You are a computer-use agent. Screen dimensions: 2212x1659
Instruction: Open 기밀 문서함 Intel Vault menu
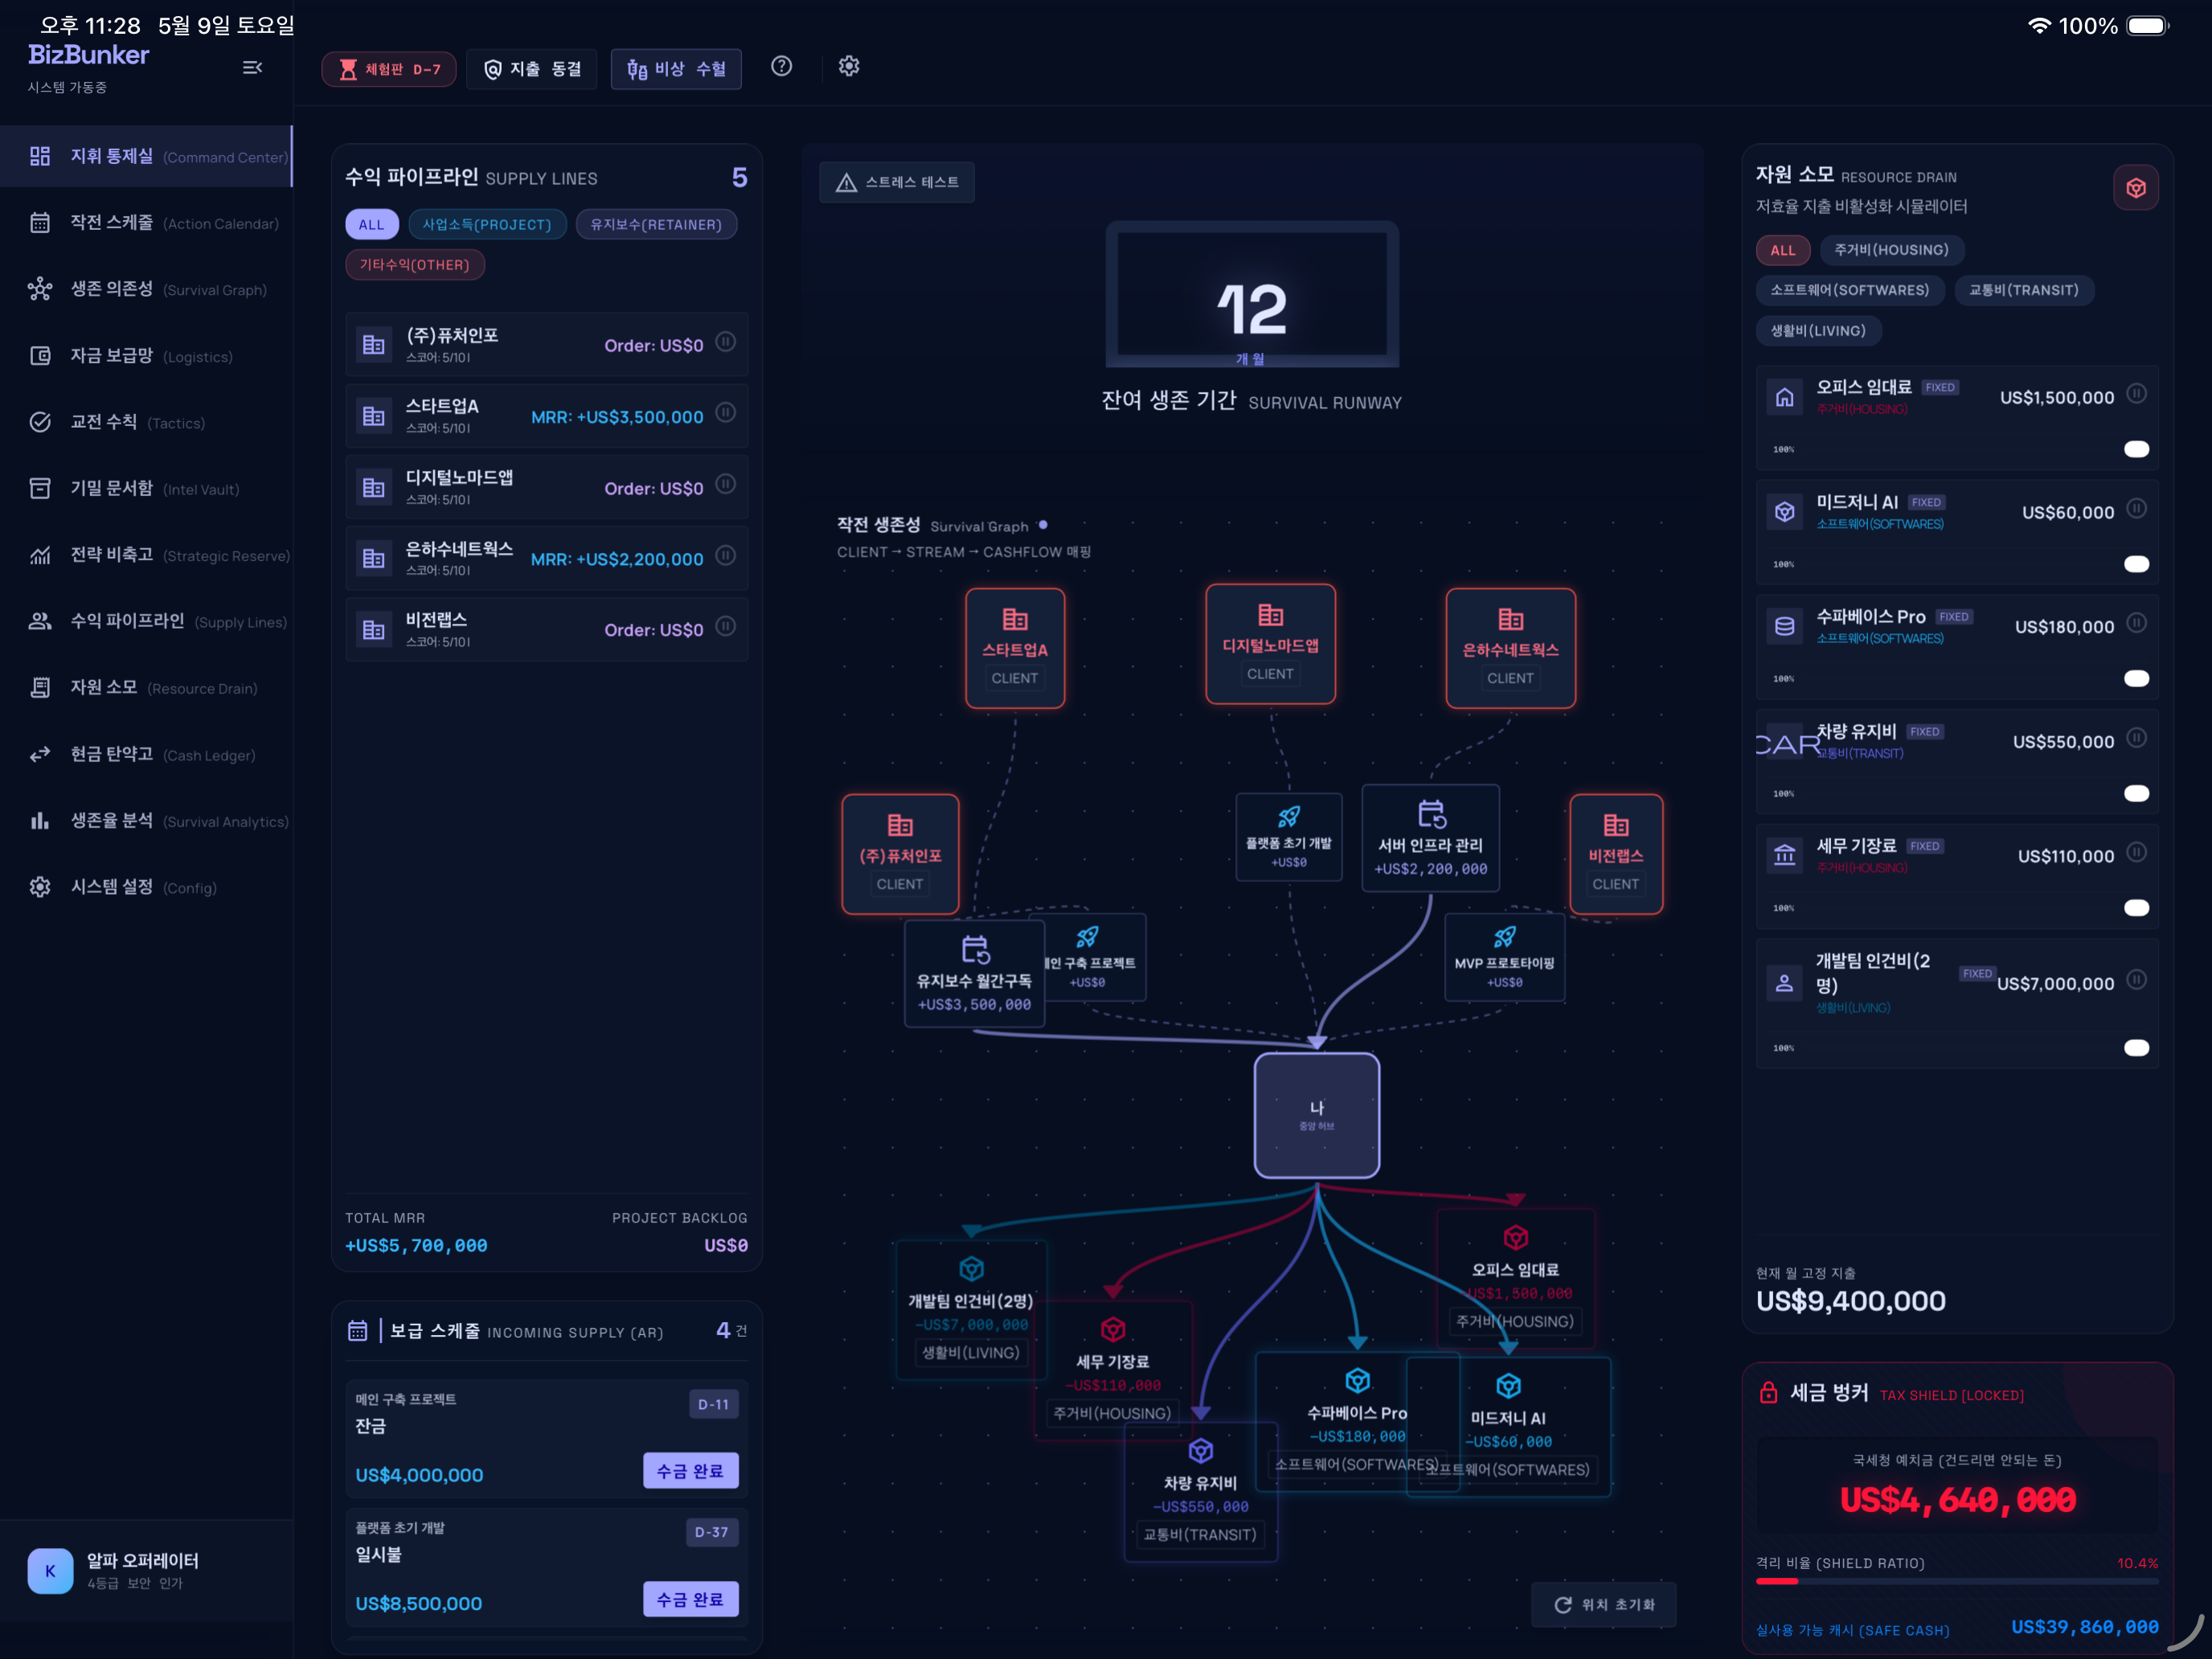click(x=147, y=488)
